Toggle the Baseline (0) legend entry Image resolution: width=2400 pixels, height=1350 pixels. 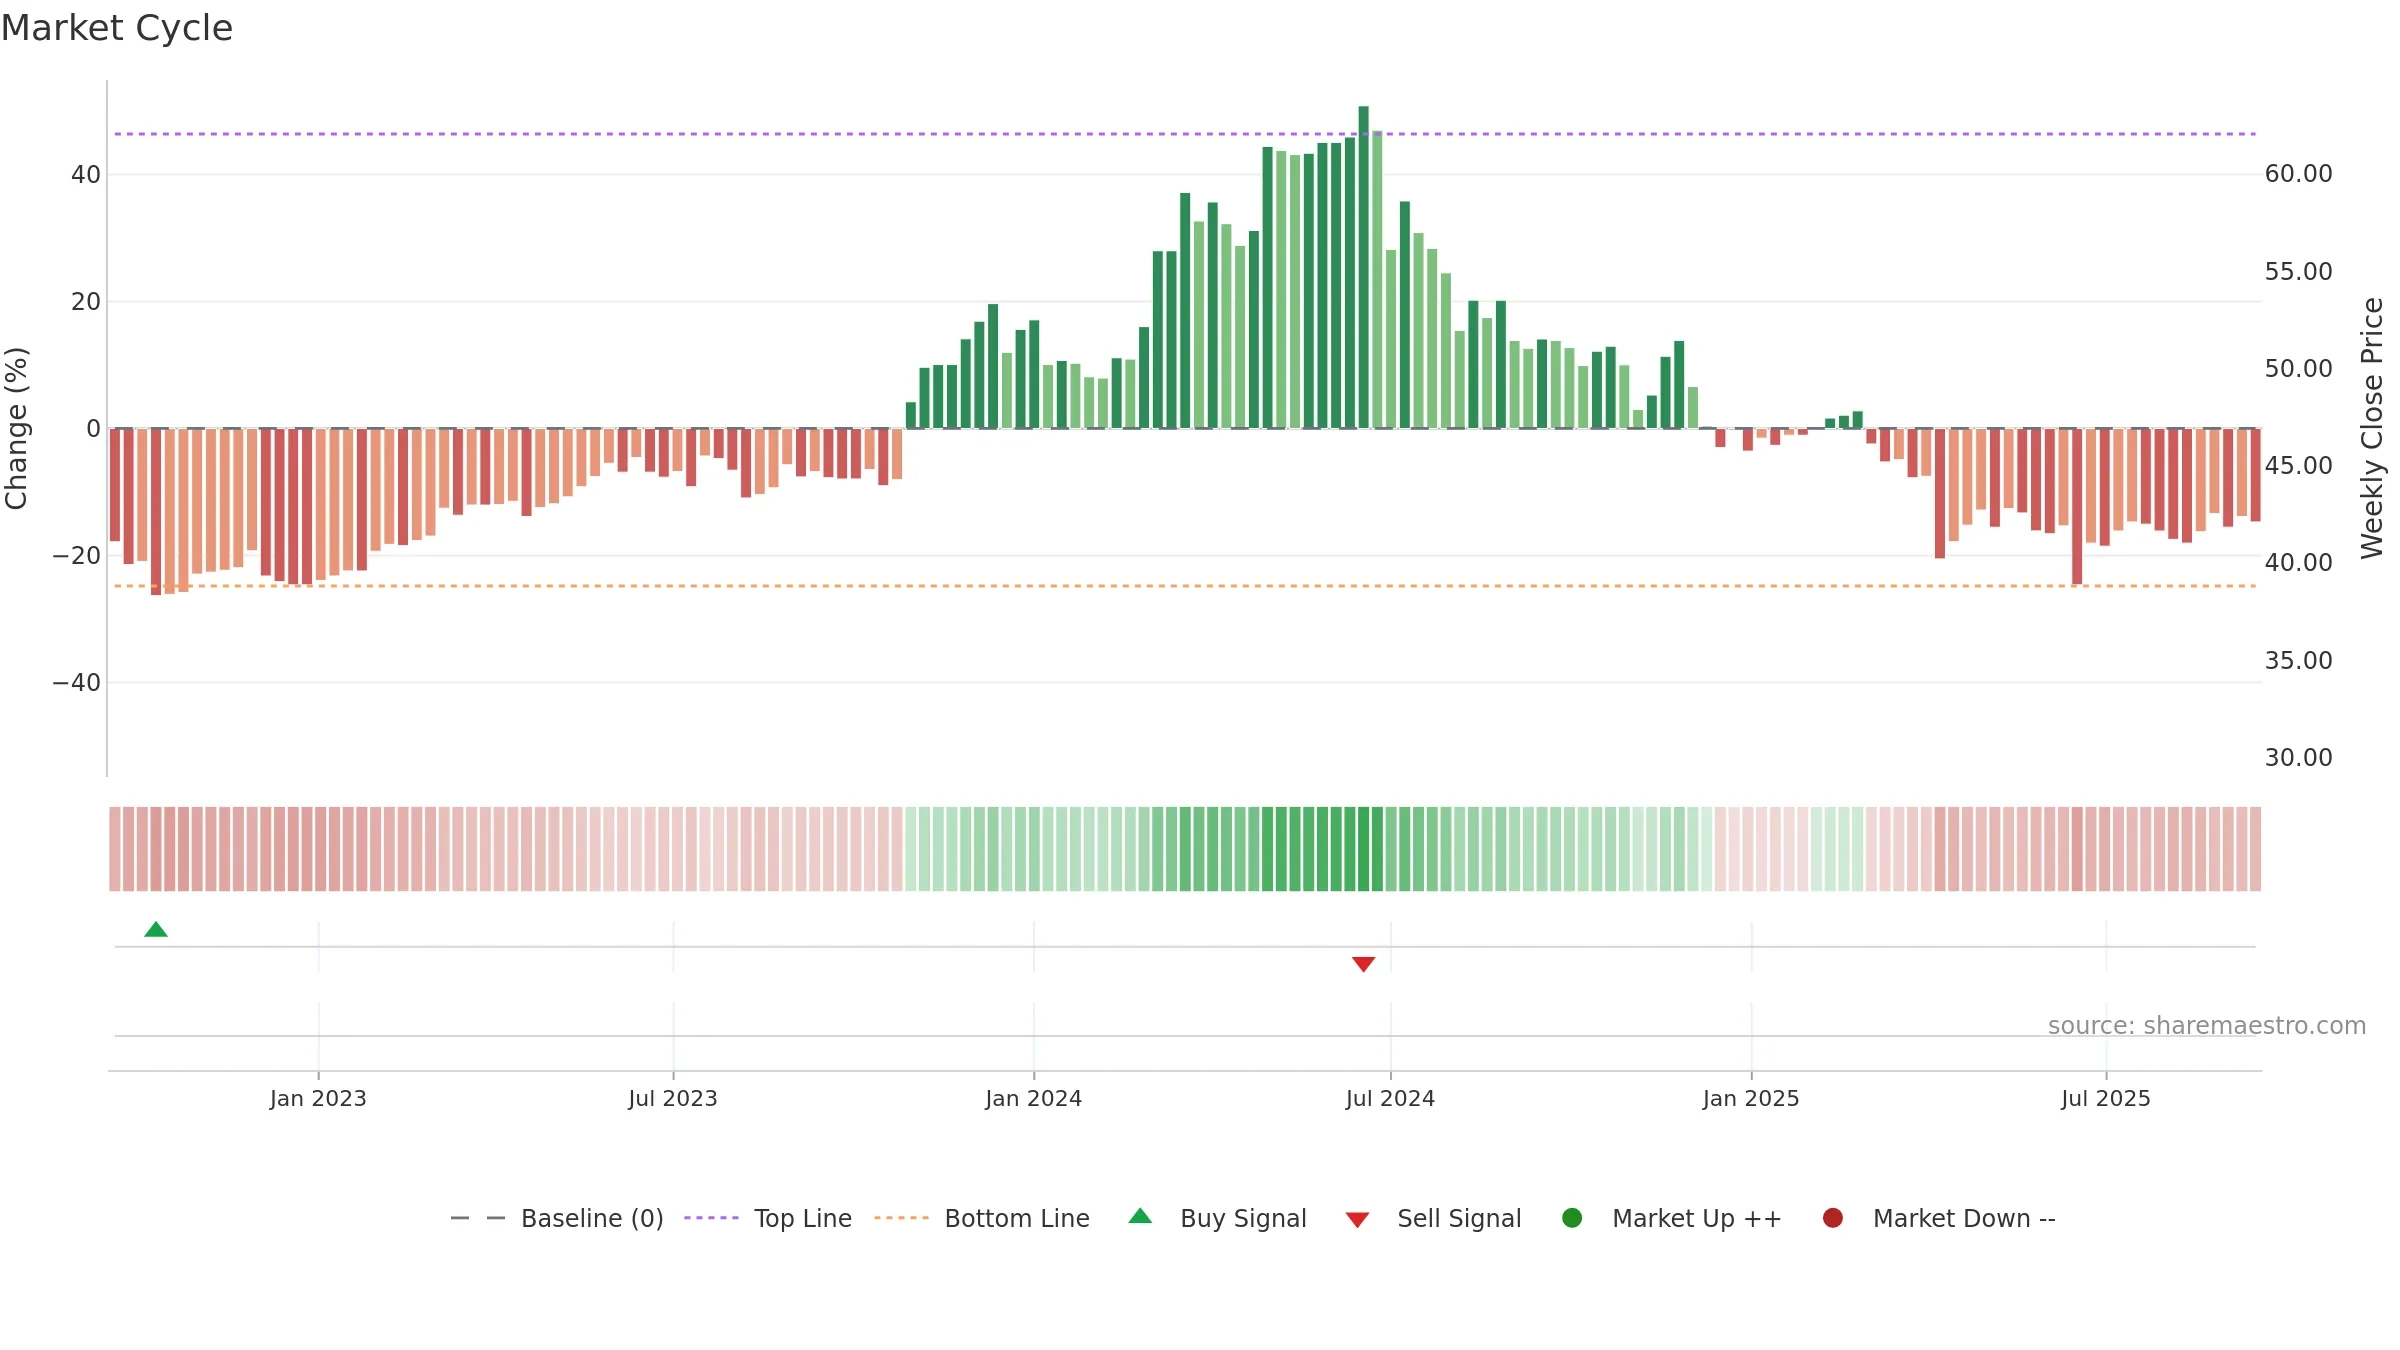click(557, 1218)
